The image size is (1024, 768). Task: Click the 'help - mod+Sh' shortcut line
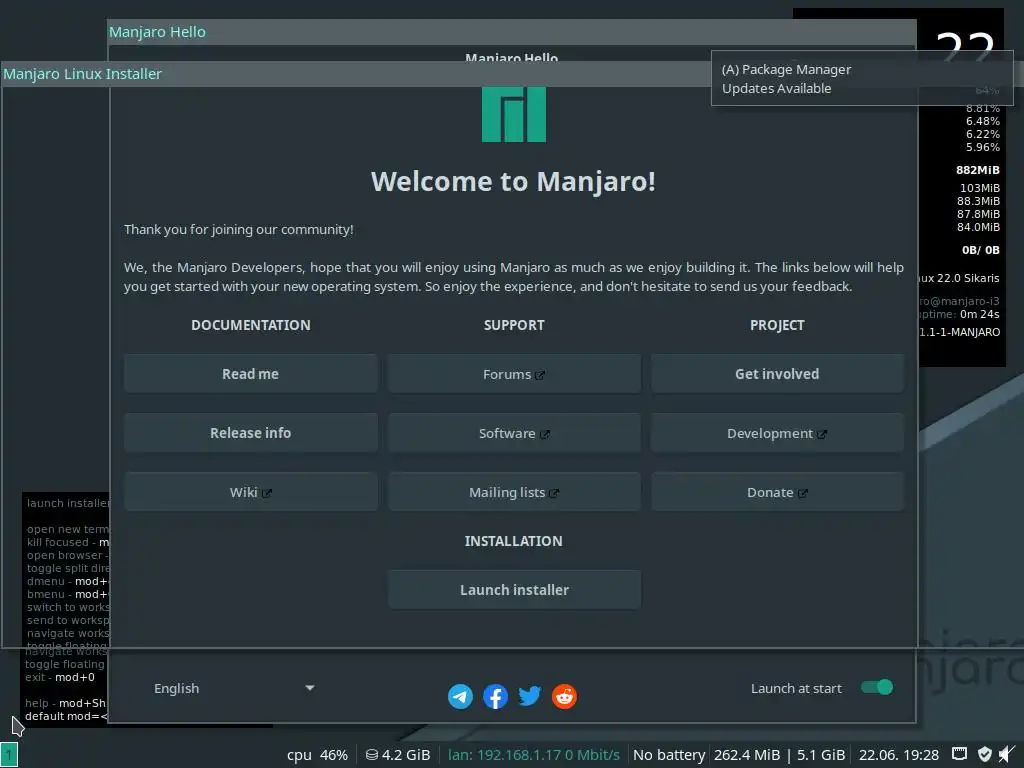point(65,703)
